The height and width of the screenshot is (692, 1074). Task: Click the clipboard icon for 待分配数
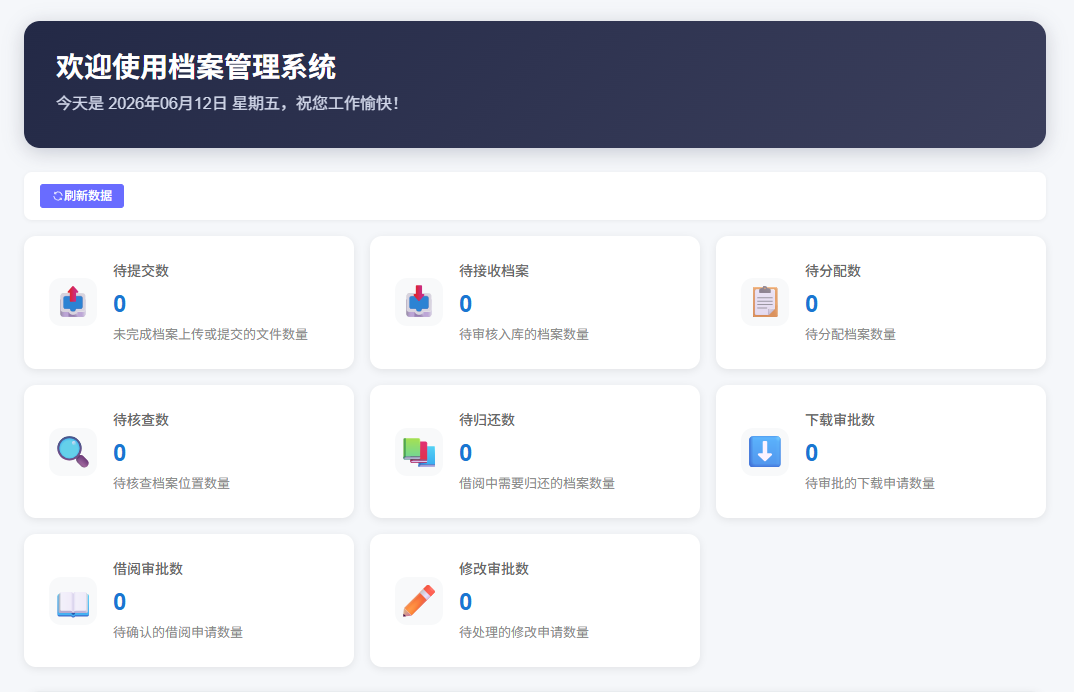764,302
